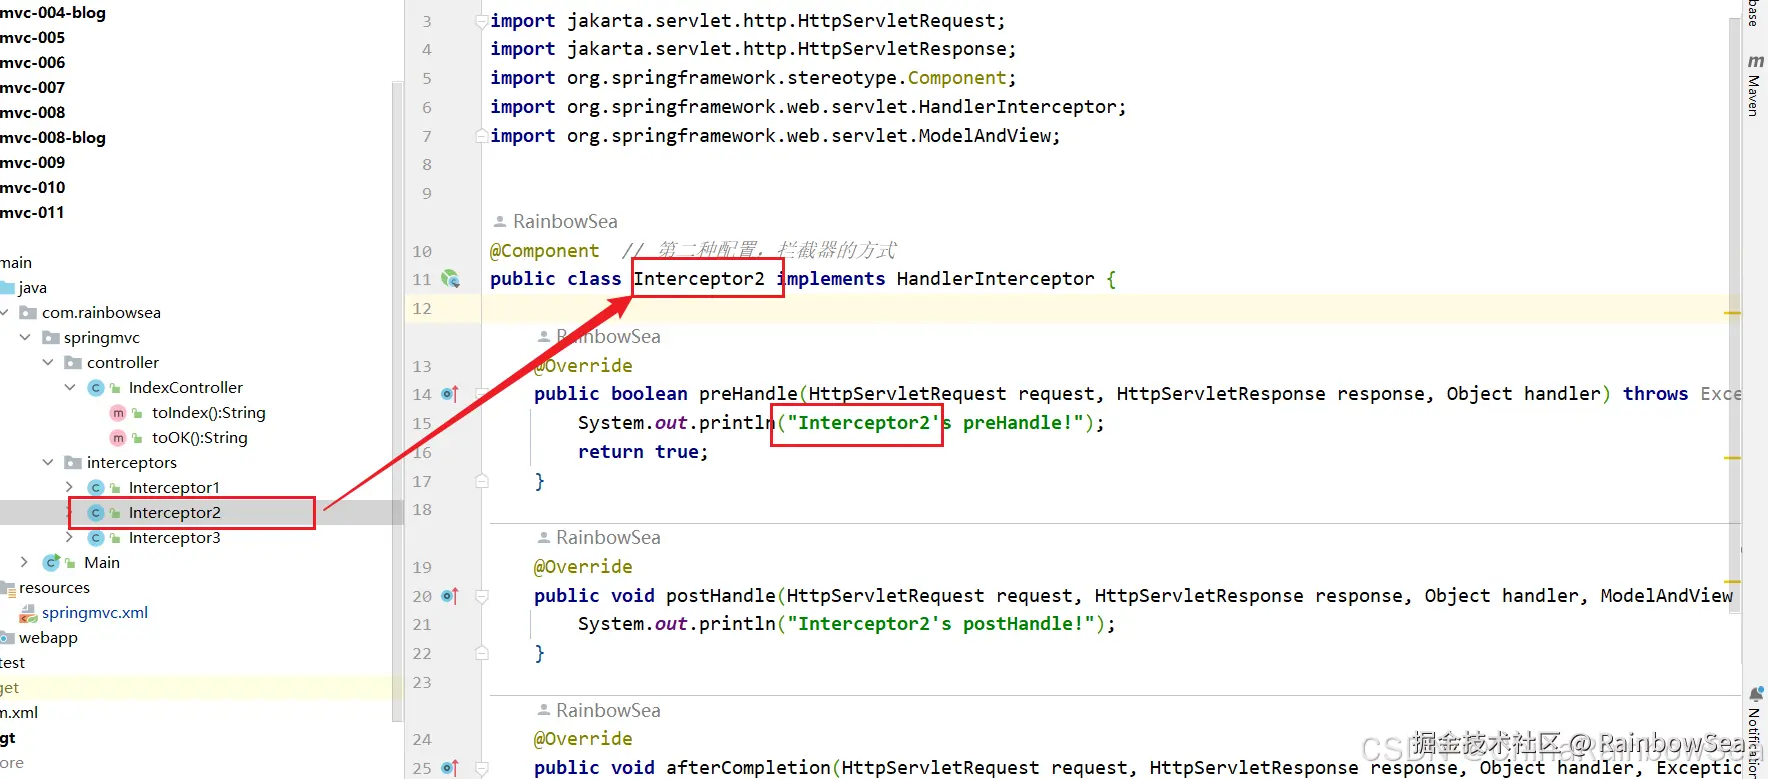Image resolution: width=1768 pixels, height=779 pixels.
Task: Select the mvc-011 module
Action: [32, 213]
